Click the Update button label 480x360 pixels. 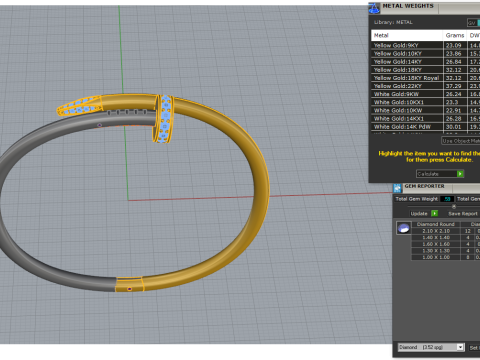[419, 214]
